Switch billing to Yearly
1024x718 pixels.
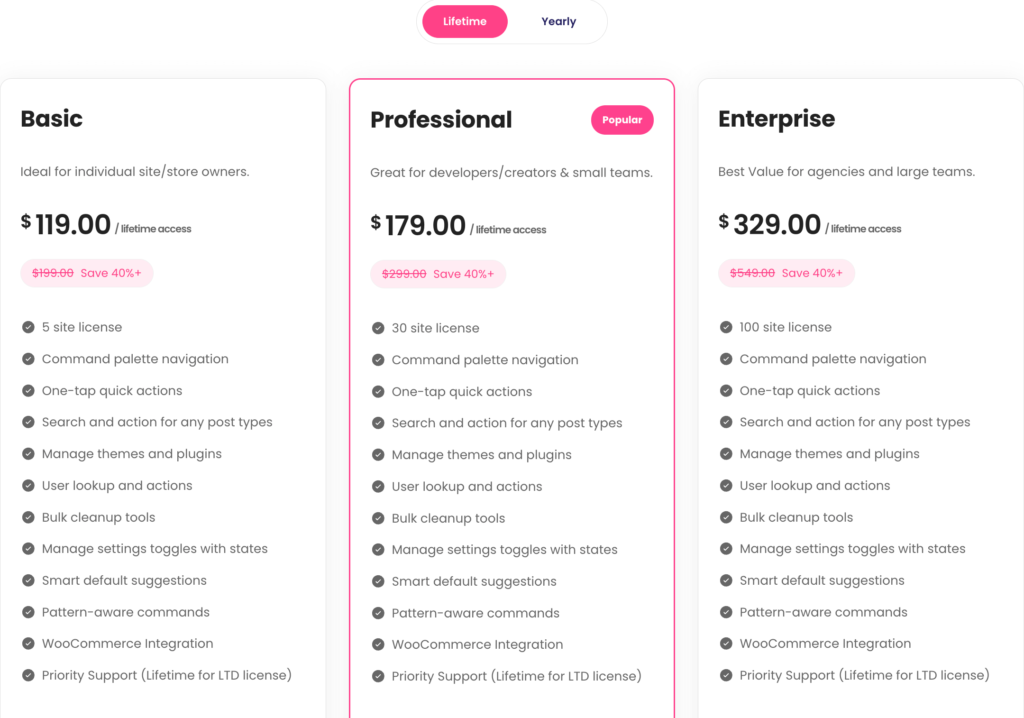click(x=558, y=21)
